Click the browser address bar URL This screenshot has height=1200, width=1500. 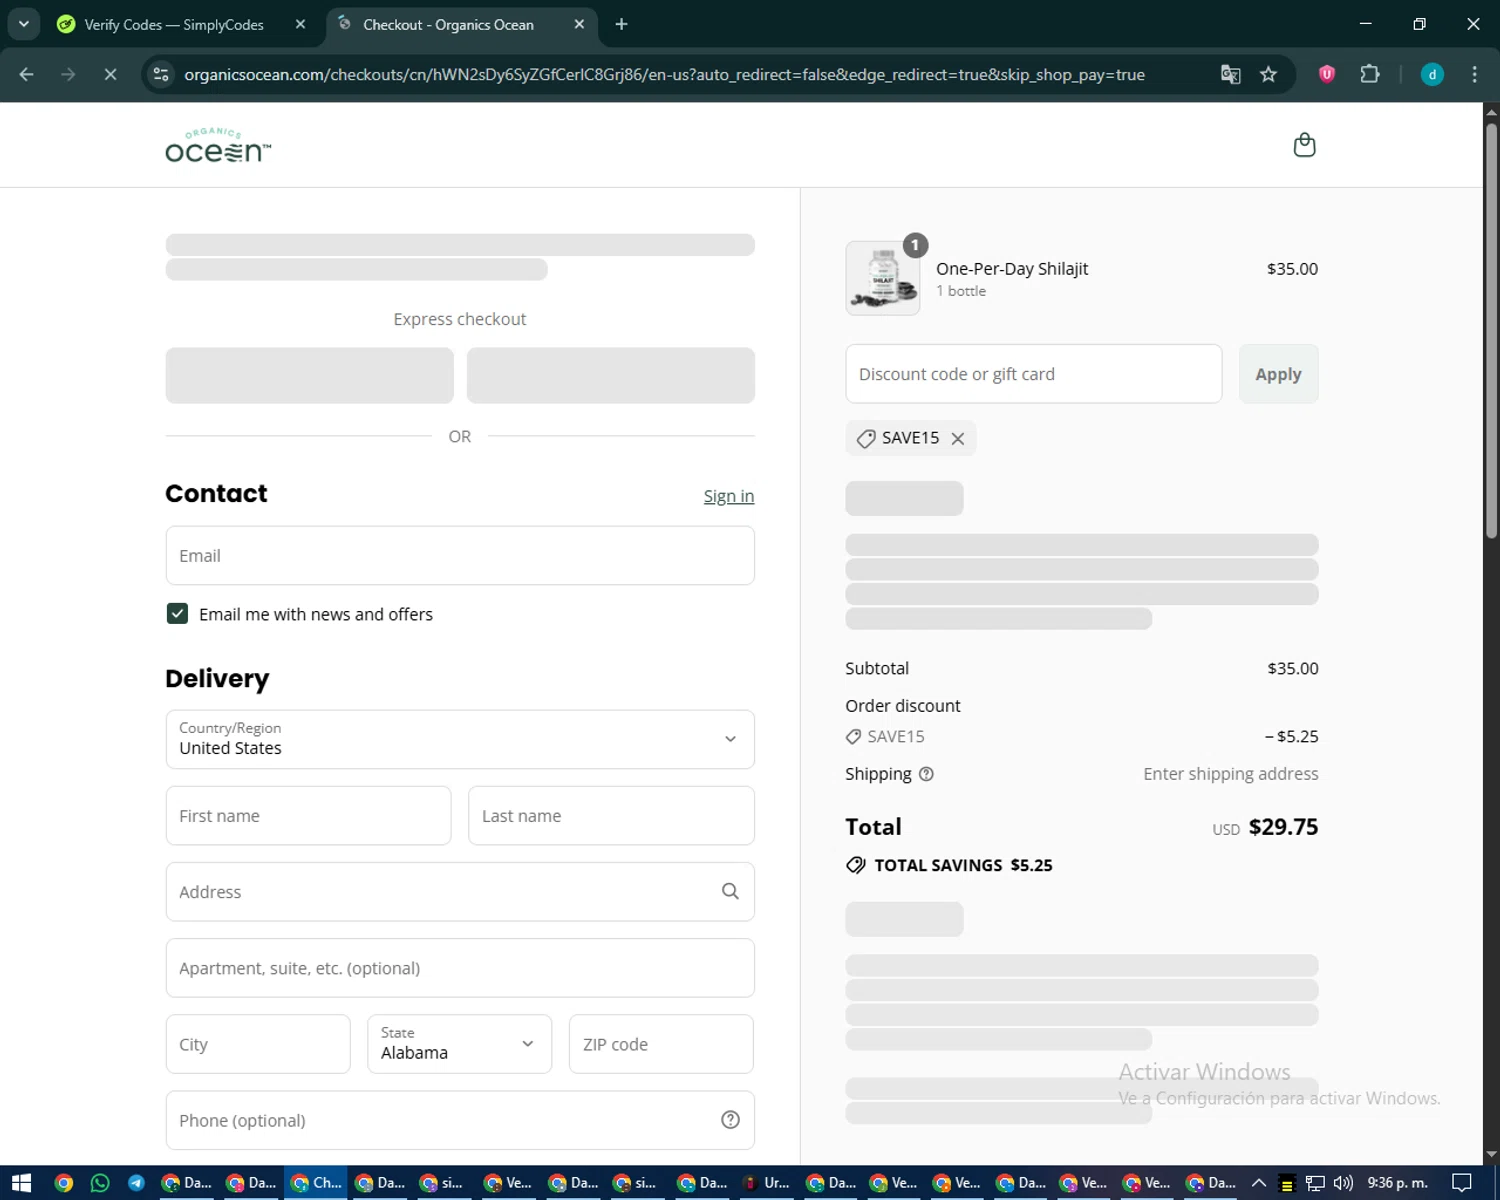(664, 74)
